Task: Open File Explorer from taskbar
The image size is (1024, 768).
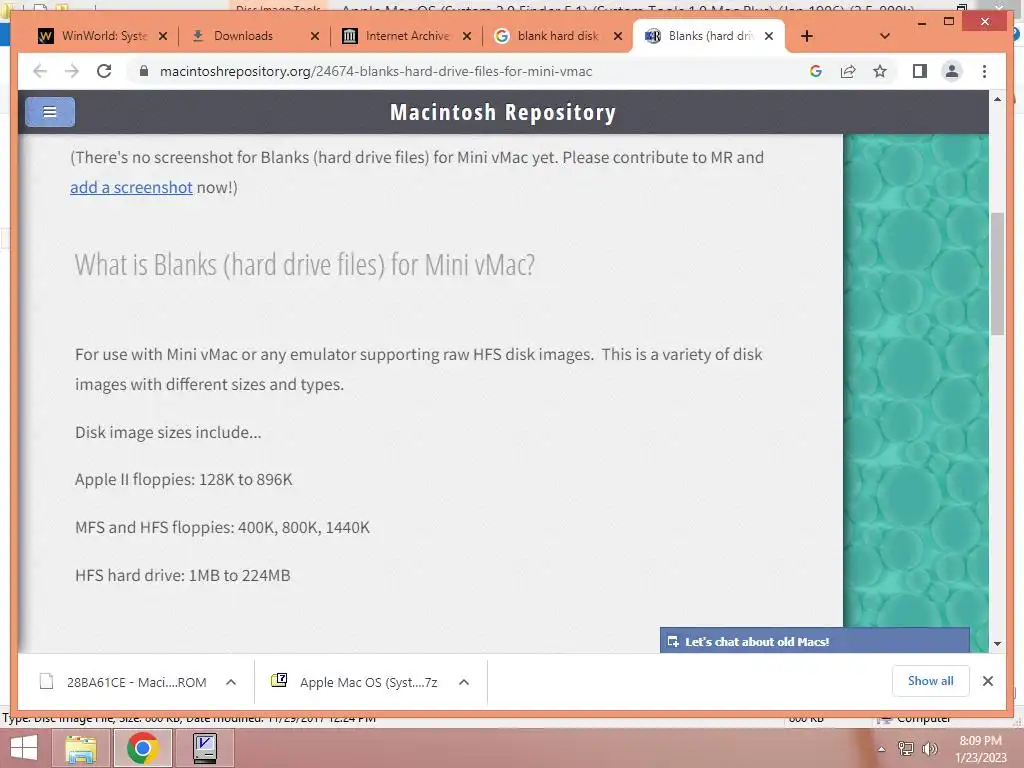Action: pyautogui.click(x=80, y=748)
